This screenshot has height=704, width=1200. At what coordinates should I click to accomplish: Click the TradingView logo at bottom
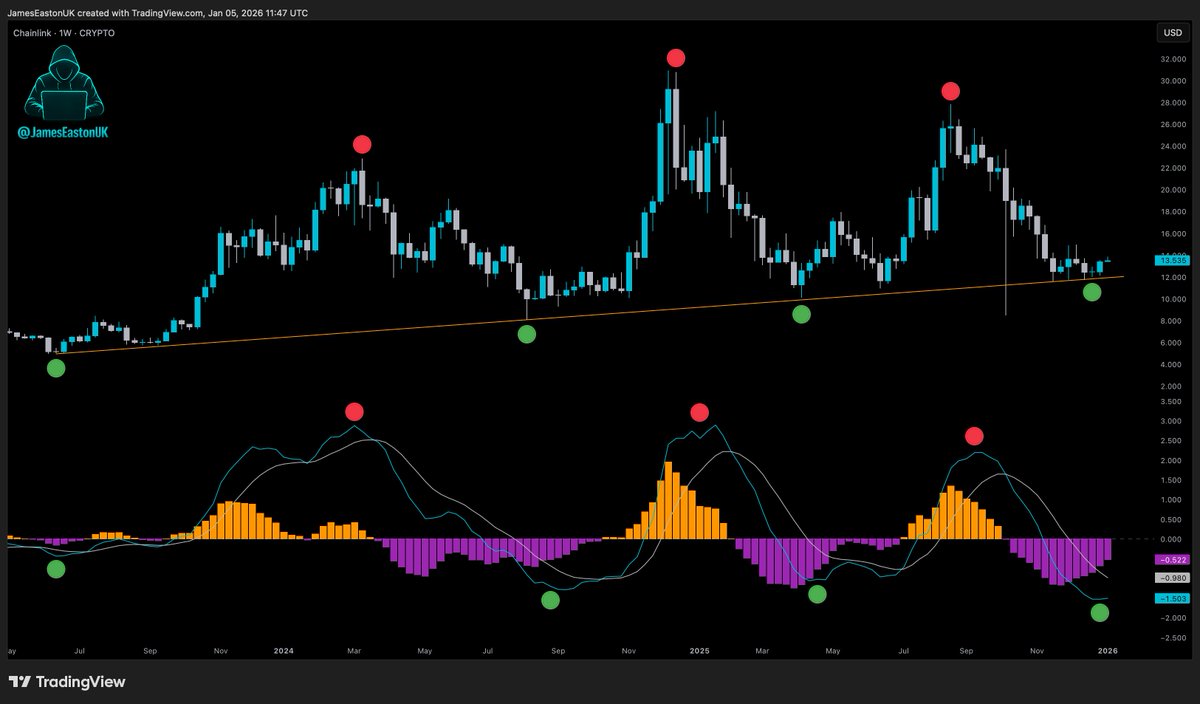click(67, 682)
